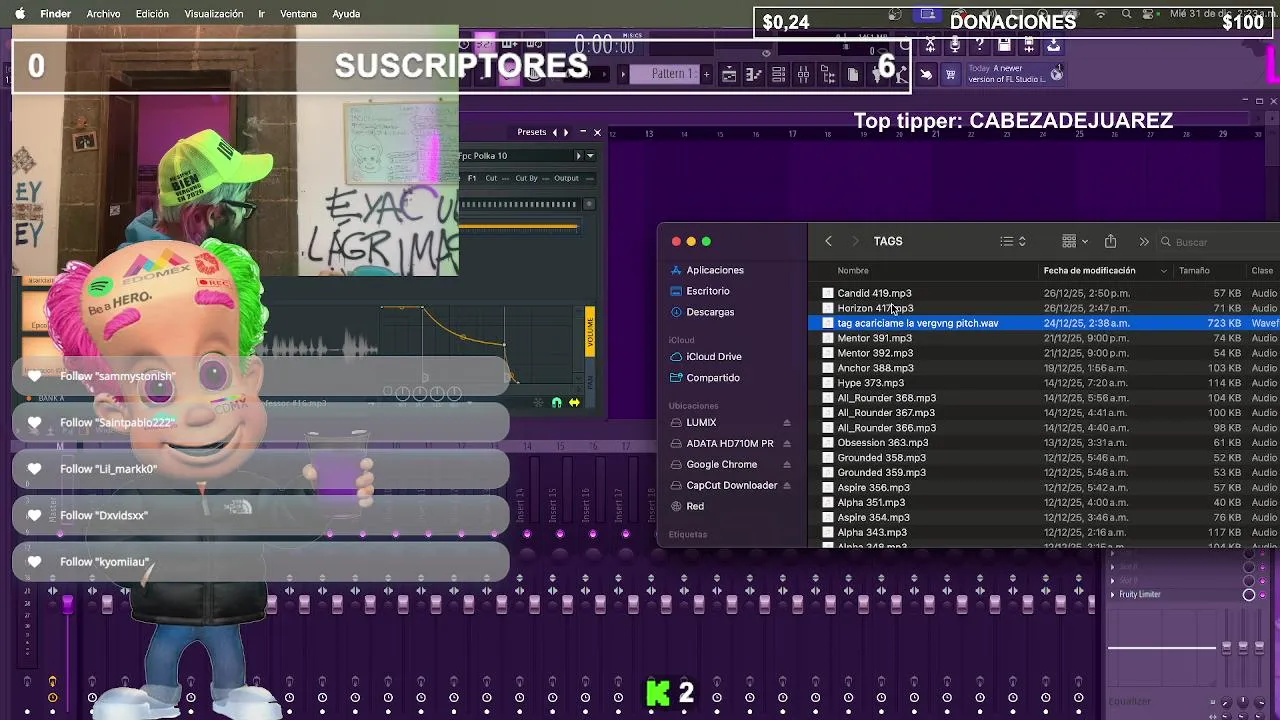This screenshot has height=720, width=1280.
Task: Click the Finder share icon
Action: pos(1110,241)
